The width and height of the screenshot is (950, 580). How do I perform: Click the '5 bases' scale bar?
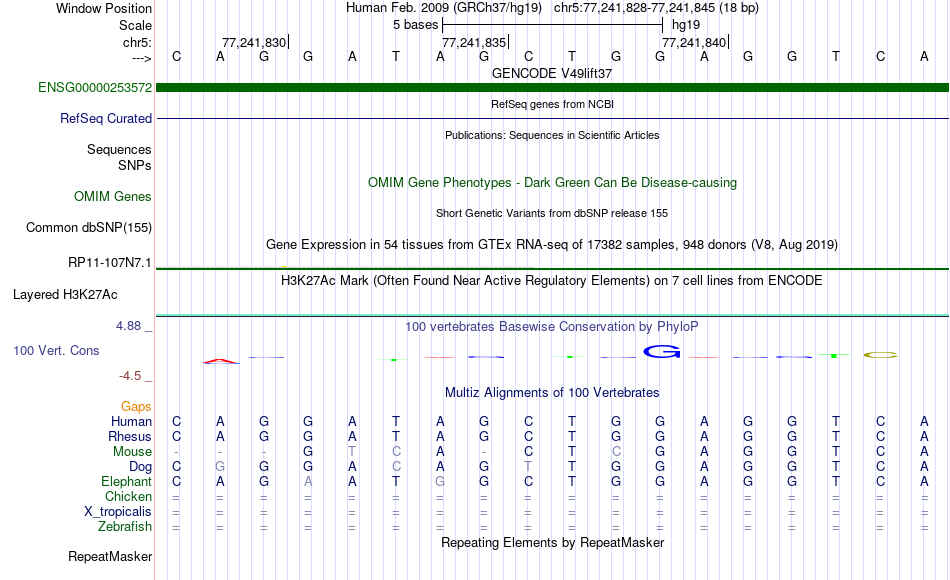coord(553,25)
